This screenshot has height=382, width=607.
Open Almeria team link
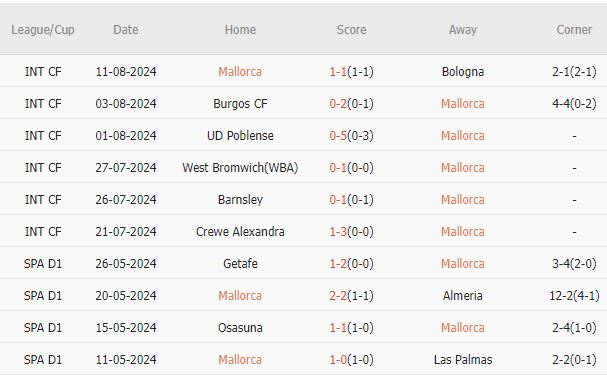point(463,296)
